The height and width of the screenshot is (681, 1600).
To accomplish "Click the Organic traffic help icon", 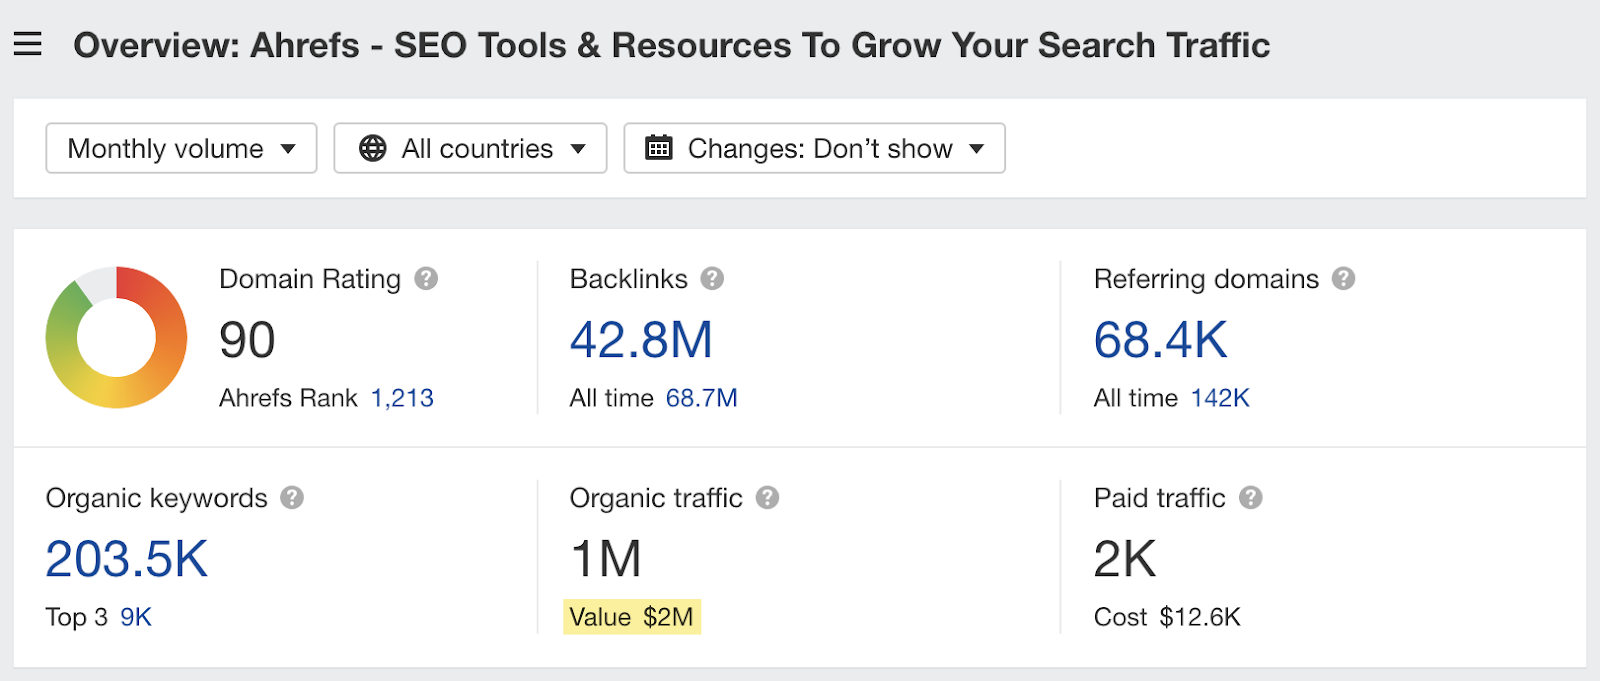I will click(767, 498).
